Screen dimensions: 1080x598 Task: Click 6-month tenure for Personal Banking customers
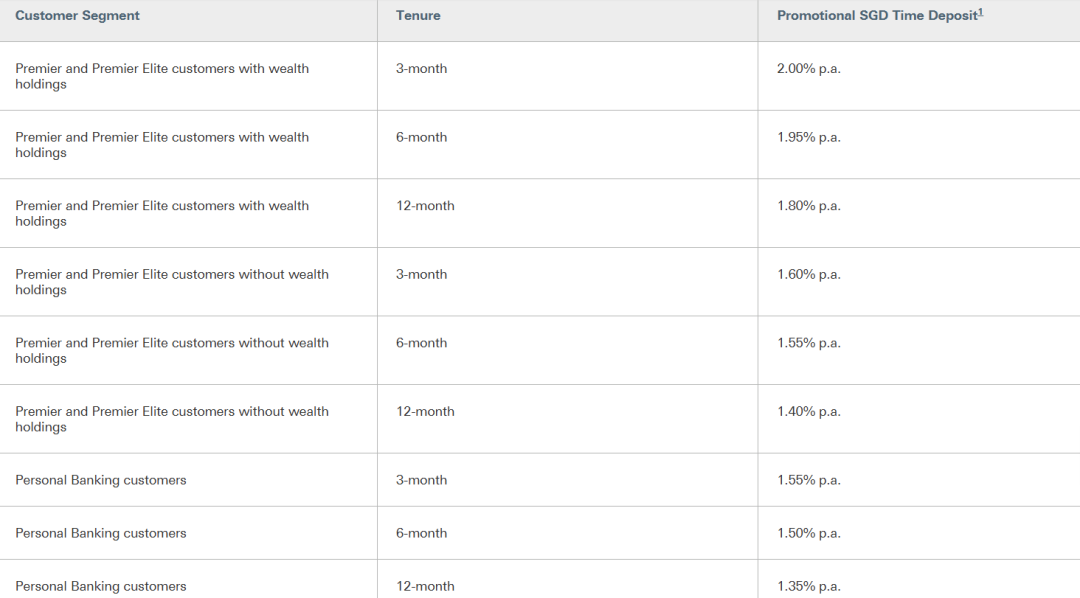click(x=422, y=533)
